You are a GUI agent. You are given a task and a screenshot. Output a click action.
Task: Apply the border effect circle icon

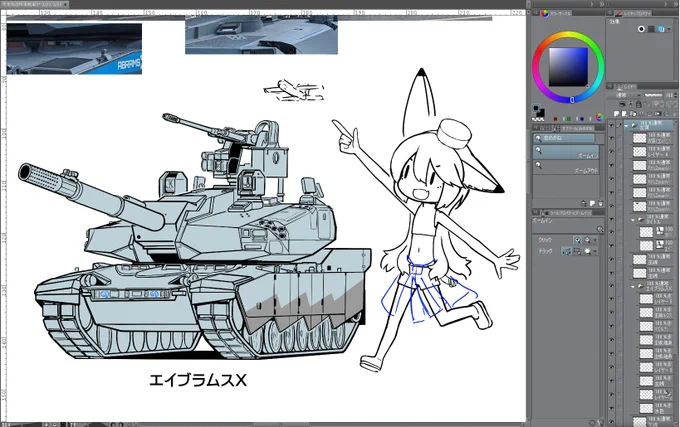(641, 29)
